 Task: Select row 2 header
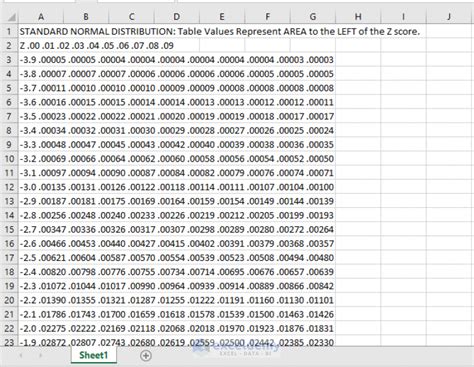[x=9, y=46]
